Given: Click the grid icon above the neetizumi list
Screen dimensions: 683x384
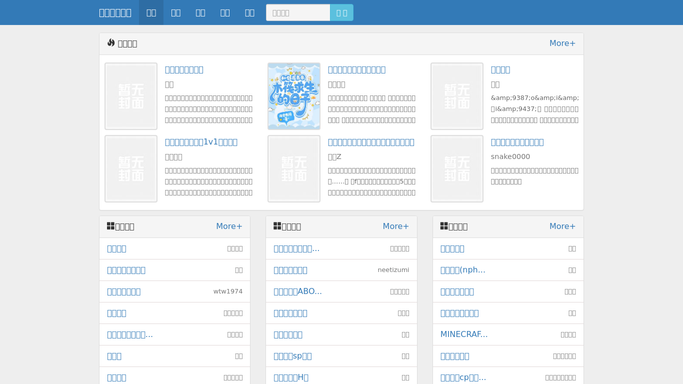Looking at the screenshot, I should (x=277, y=226).
